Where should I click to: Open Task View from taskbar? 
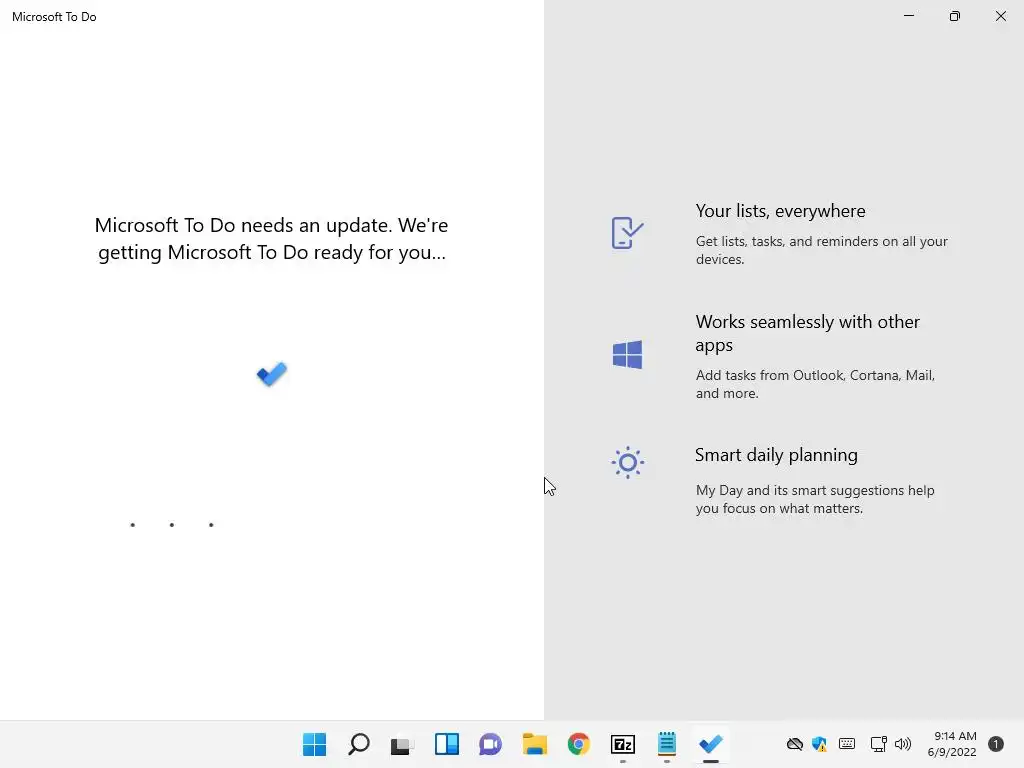coord(402,744)
